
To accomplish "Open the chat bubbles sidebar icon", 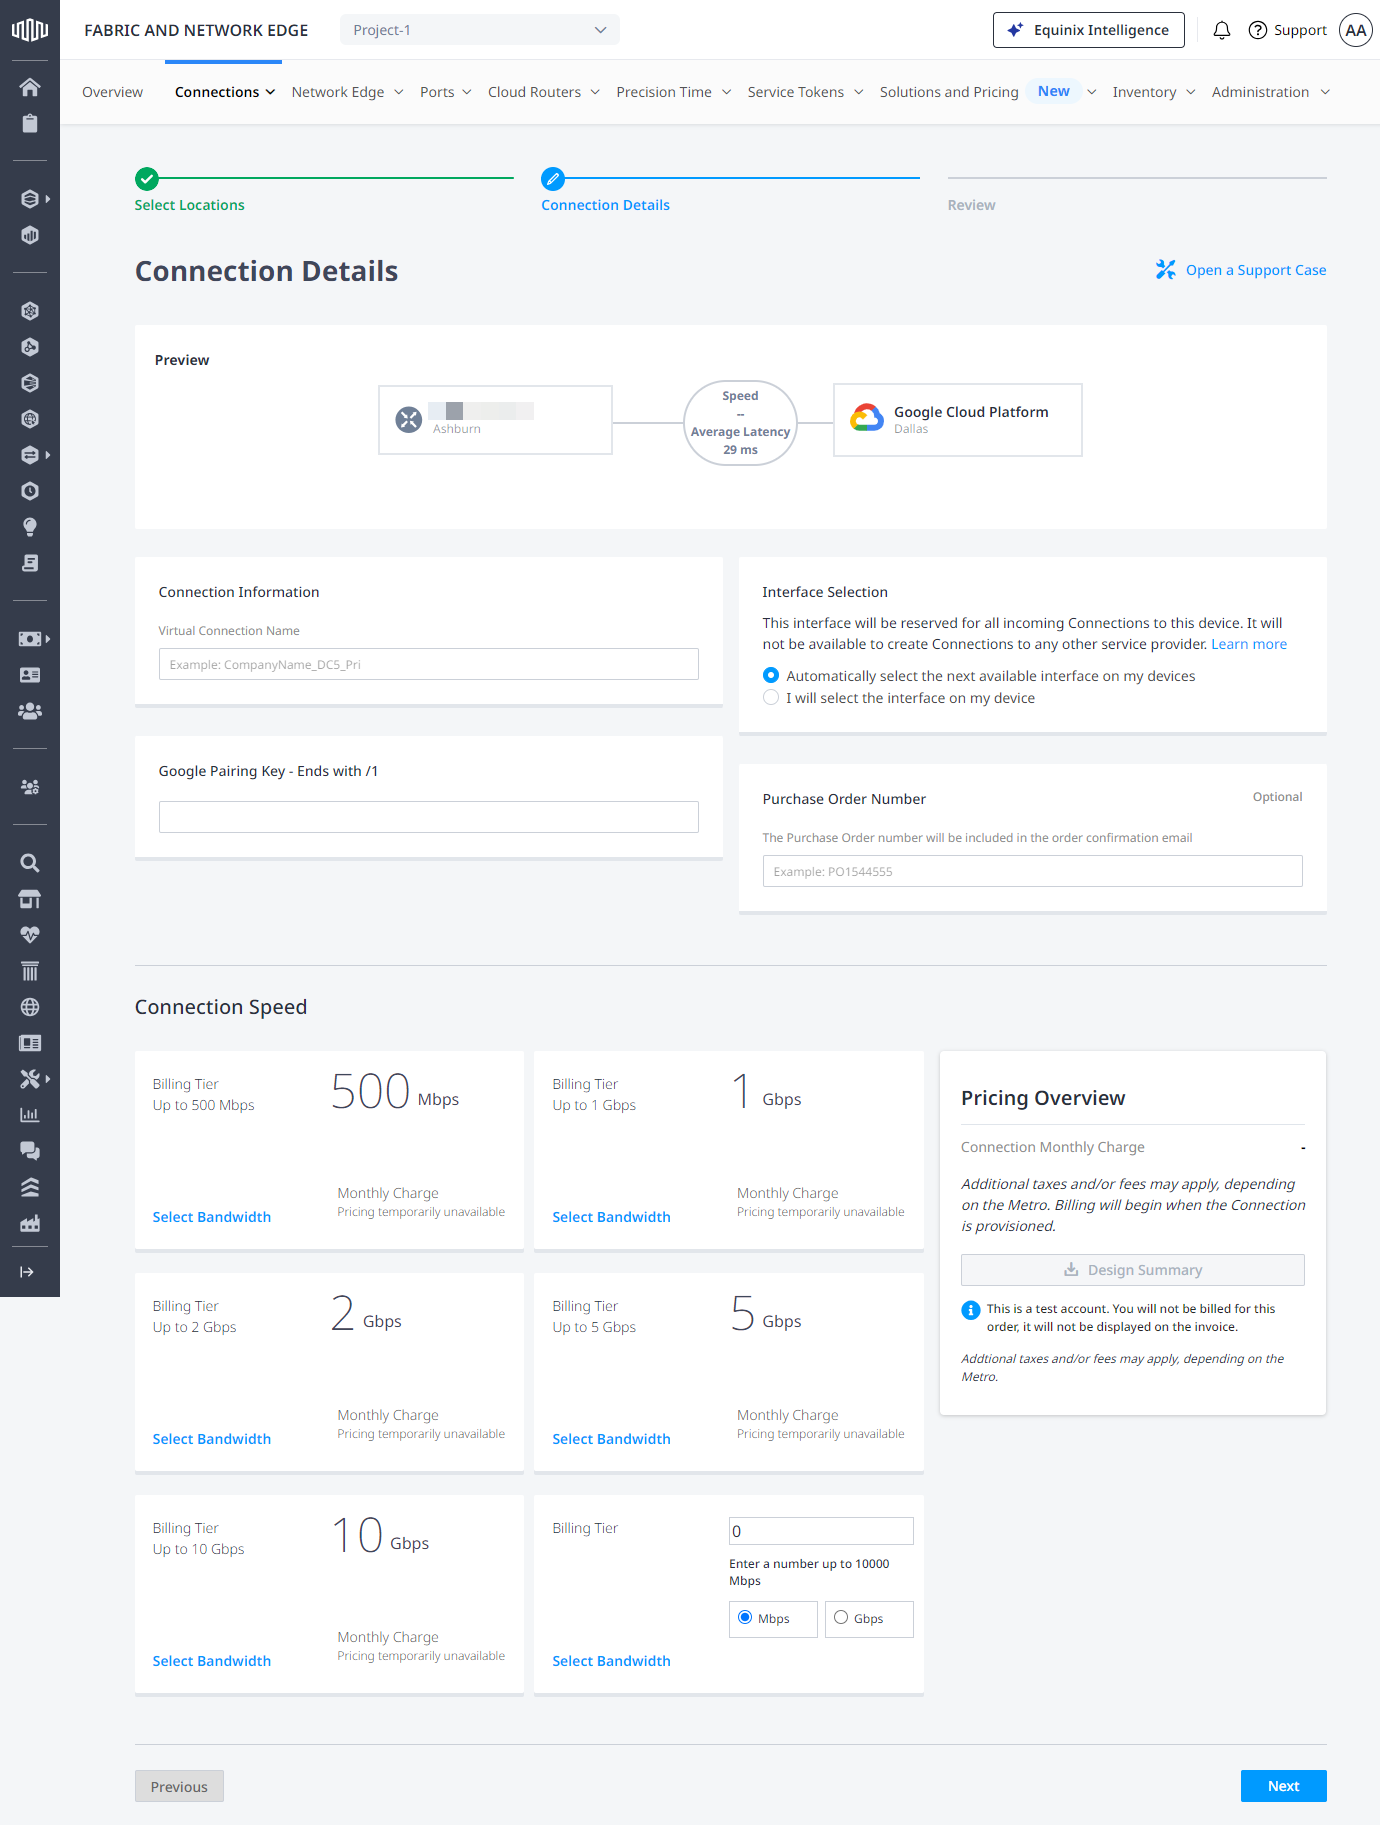I will pyautogui.click(x=30, y=1151).
